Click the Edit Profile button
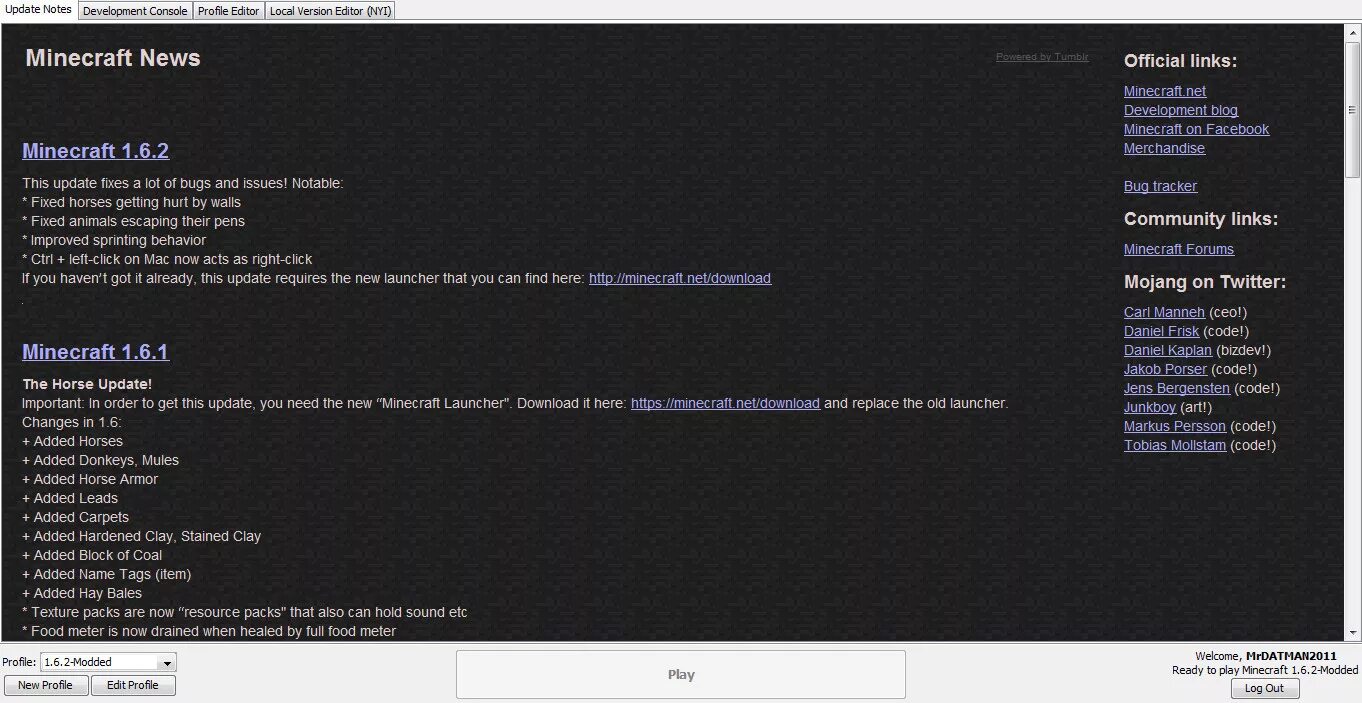 133,685
